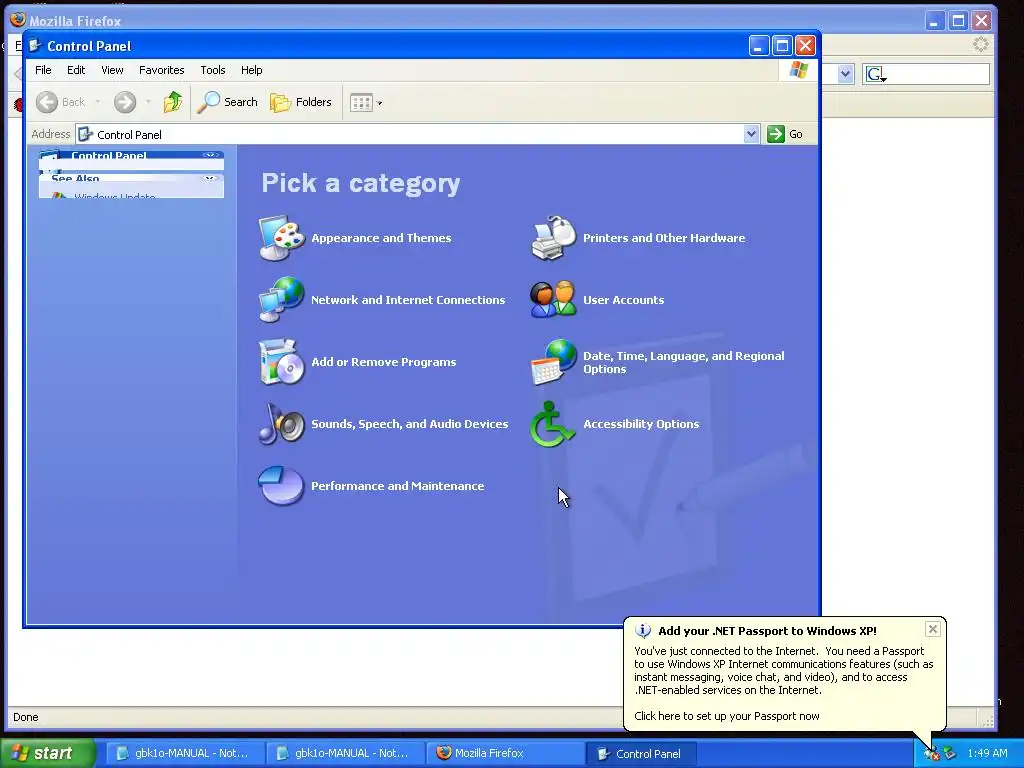This screenshot has width=1024, height=768.
Task: Click the Forward arrow toolbar button
Action: pyautogui.click(x=125, y=102)
